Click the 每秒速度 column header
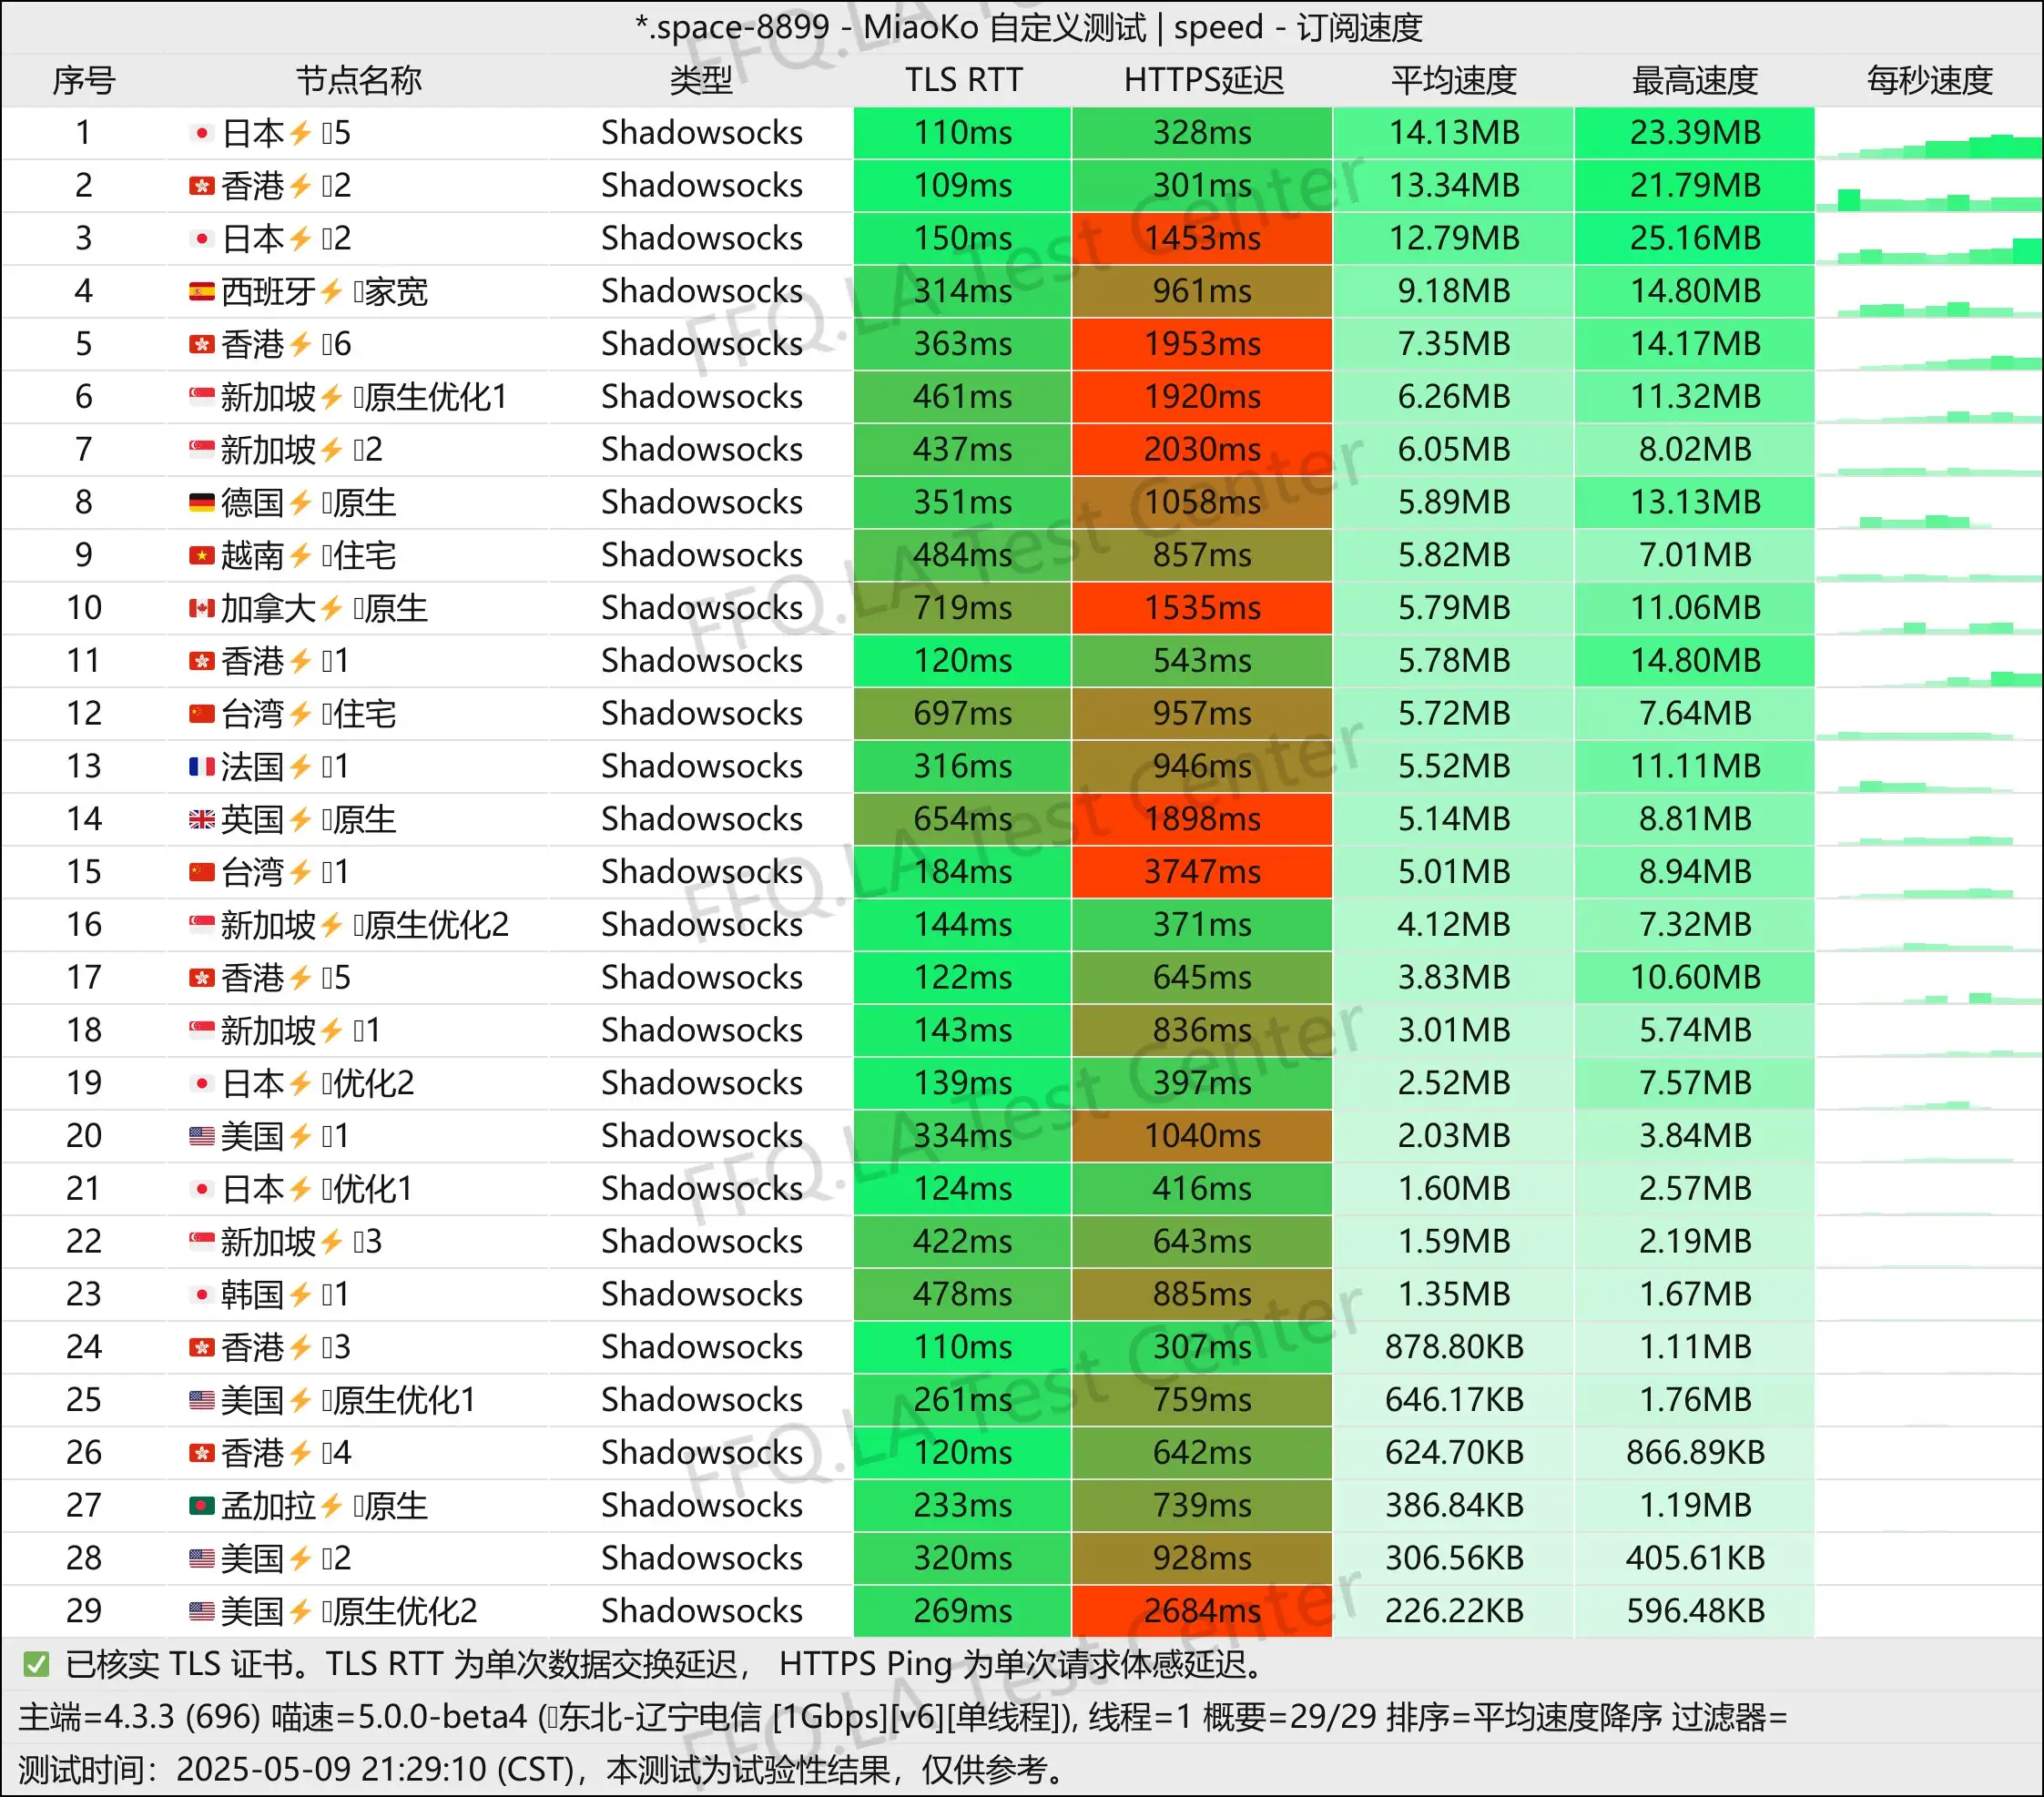The image size is (2044, 1797). pos(1929,80)
